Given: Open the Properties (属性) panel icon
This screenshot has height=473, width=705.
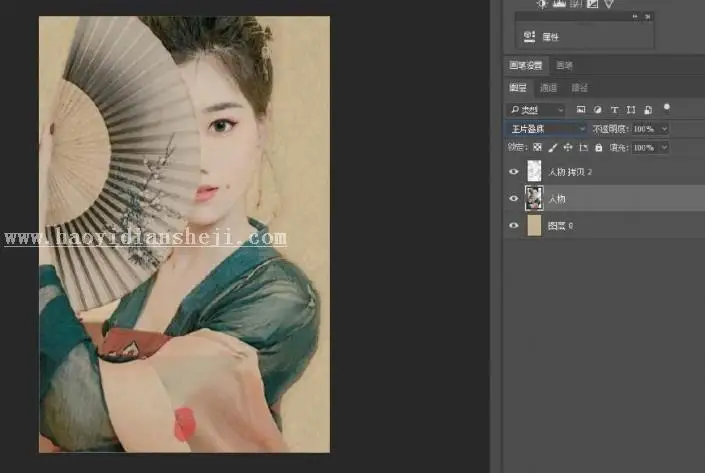Looking at the screenshot, I should click(529, 36).
